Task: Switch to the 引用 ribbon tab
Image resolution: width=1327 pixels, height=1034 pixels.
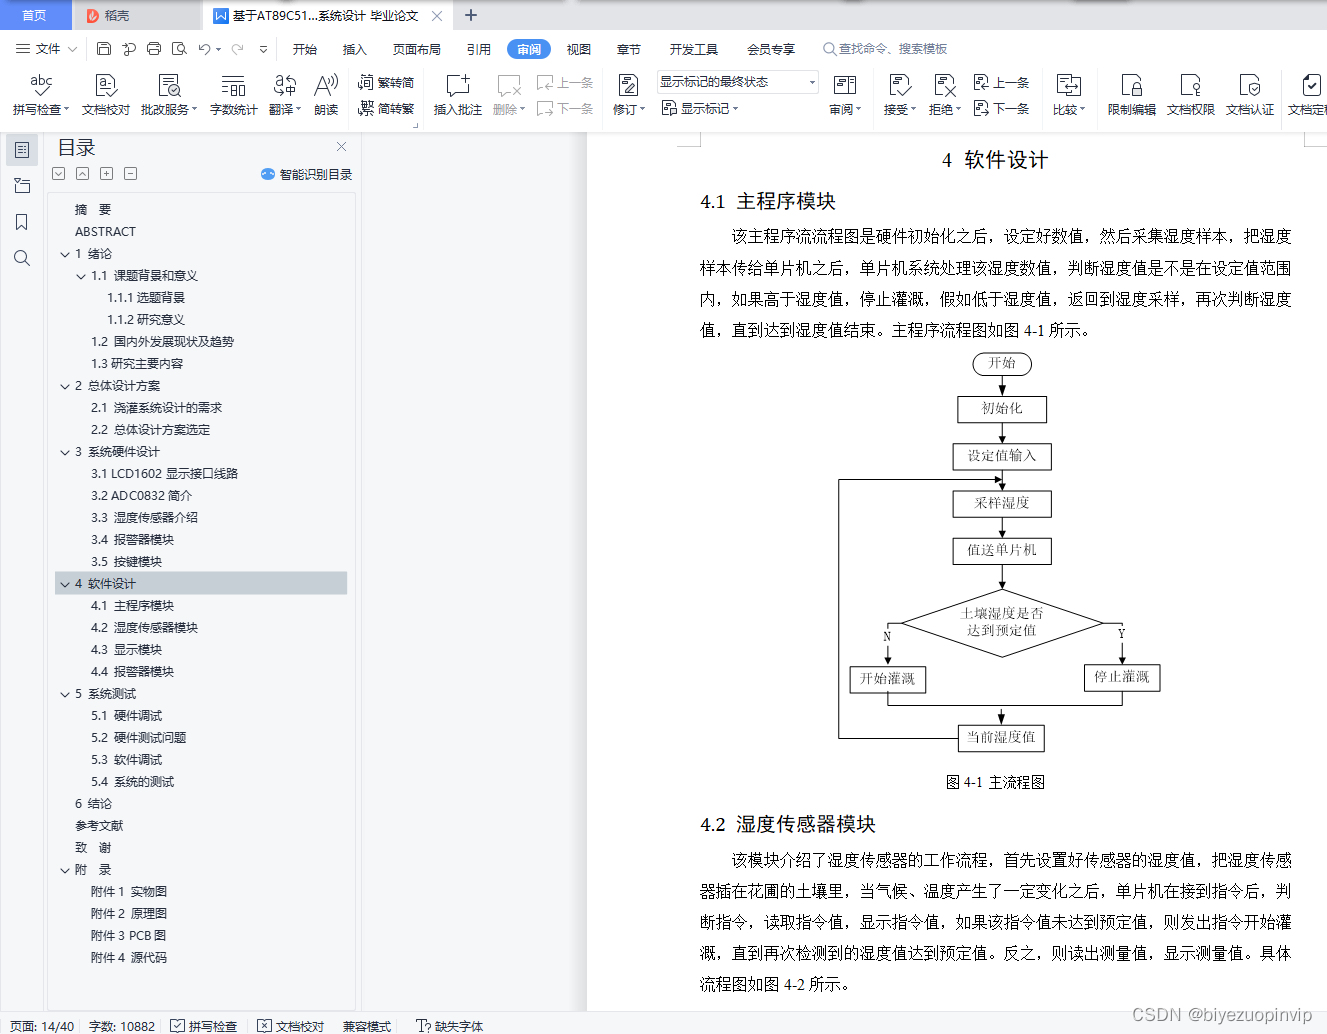Action: point(479,49)
